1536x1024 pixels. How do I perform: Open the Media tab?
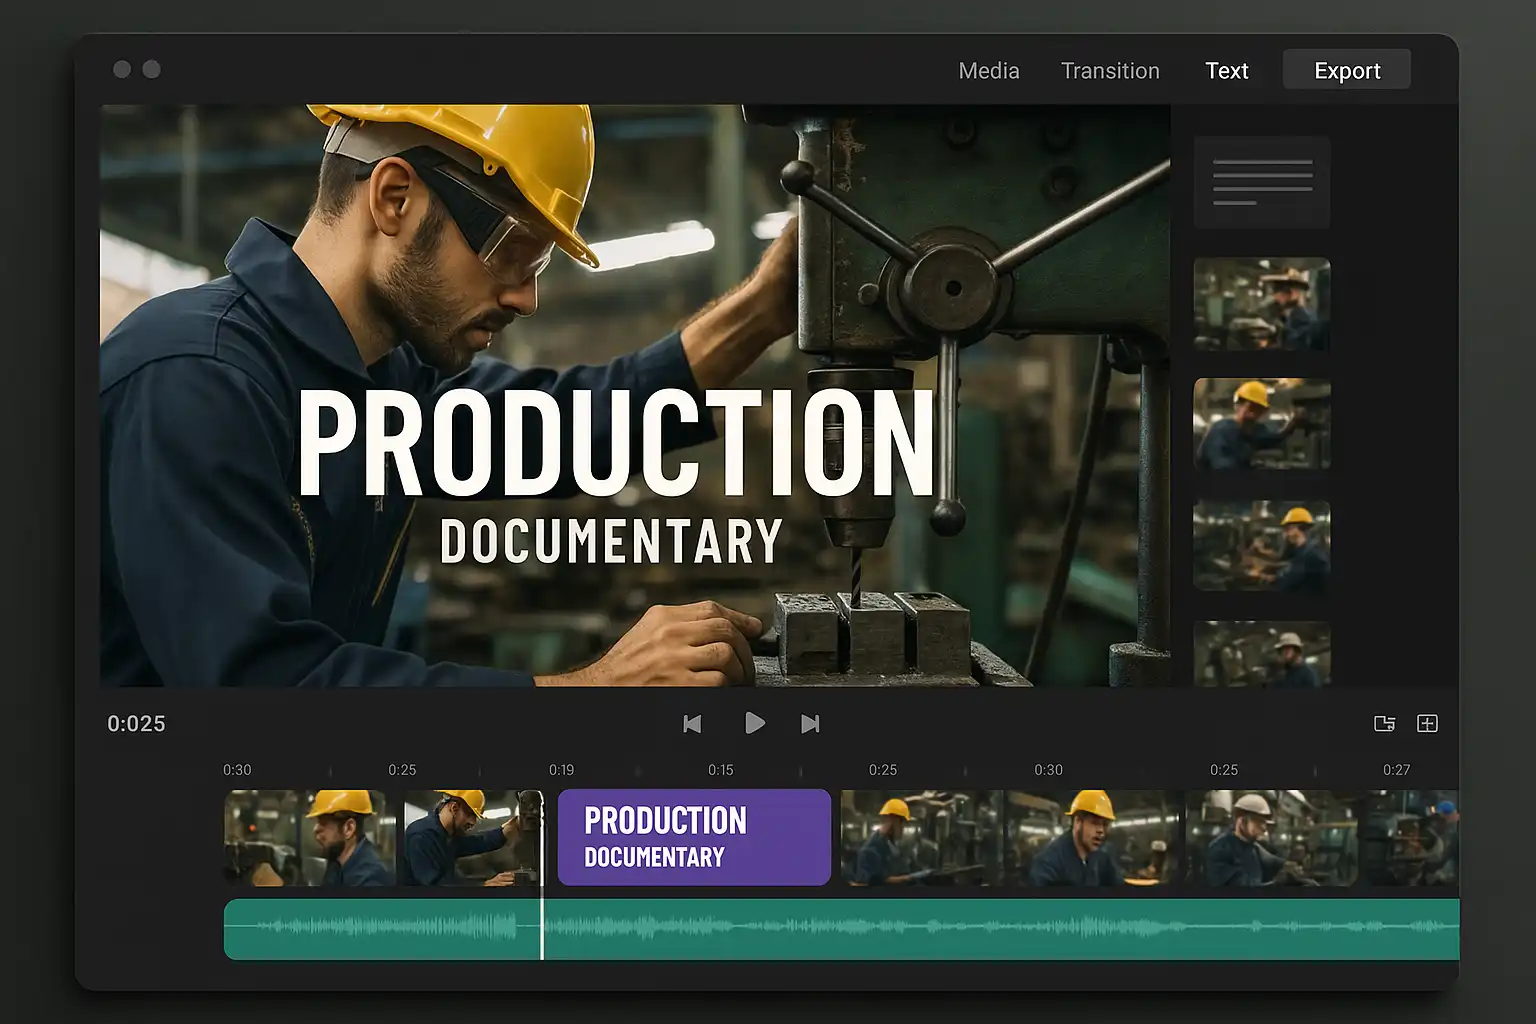click(x=988, y=71)
